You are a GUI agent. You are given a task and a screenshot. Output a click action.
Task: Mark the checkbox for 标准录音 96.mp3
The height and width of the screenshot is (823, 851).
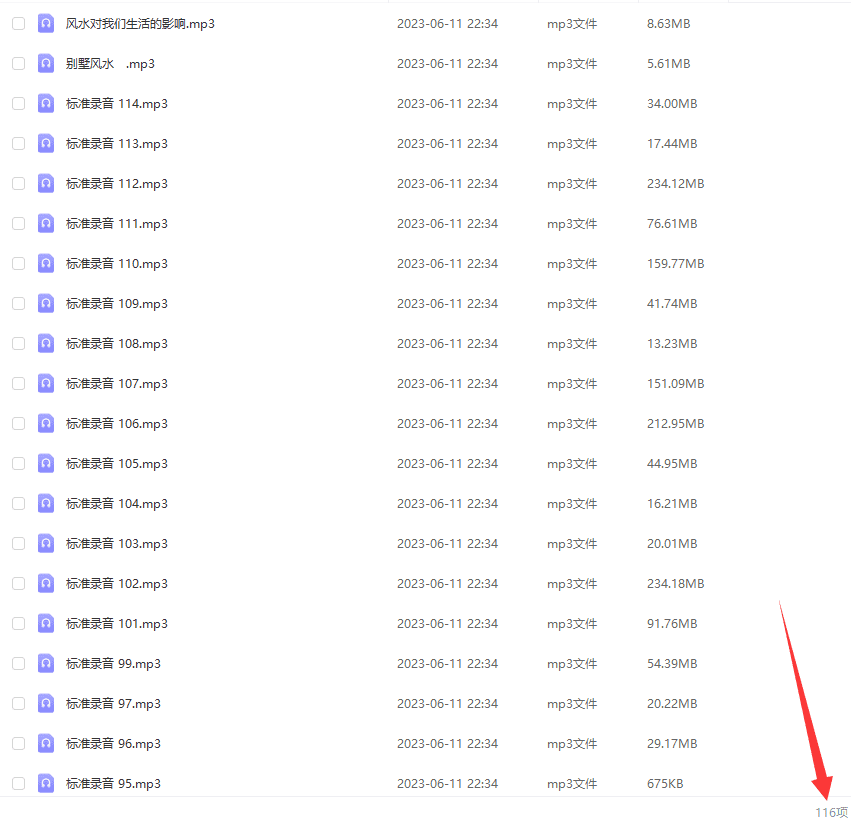pos(18,744)
